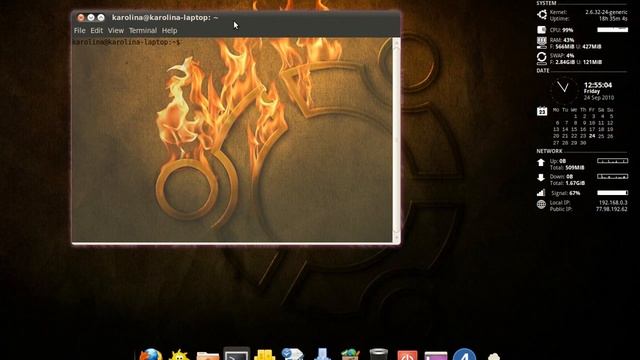
Task: Open the File menu in terminal
Action: pos(80,31)
